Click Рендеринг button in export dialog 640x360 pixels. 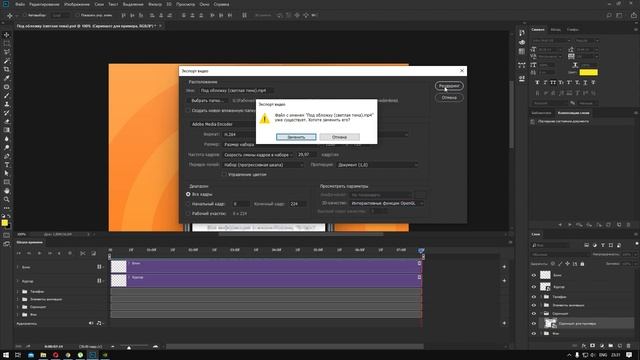tap(449, 86)
